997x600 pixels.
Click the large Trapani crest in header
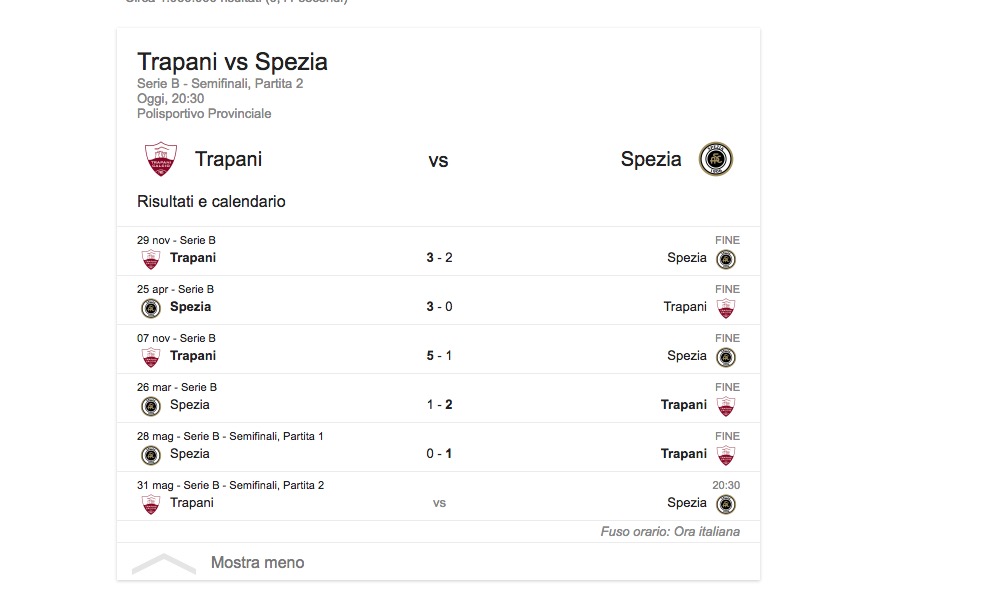pos(160,160)
